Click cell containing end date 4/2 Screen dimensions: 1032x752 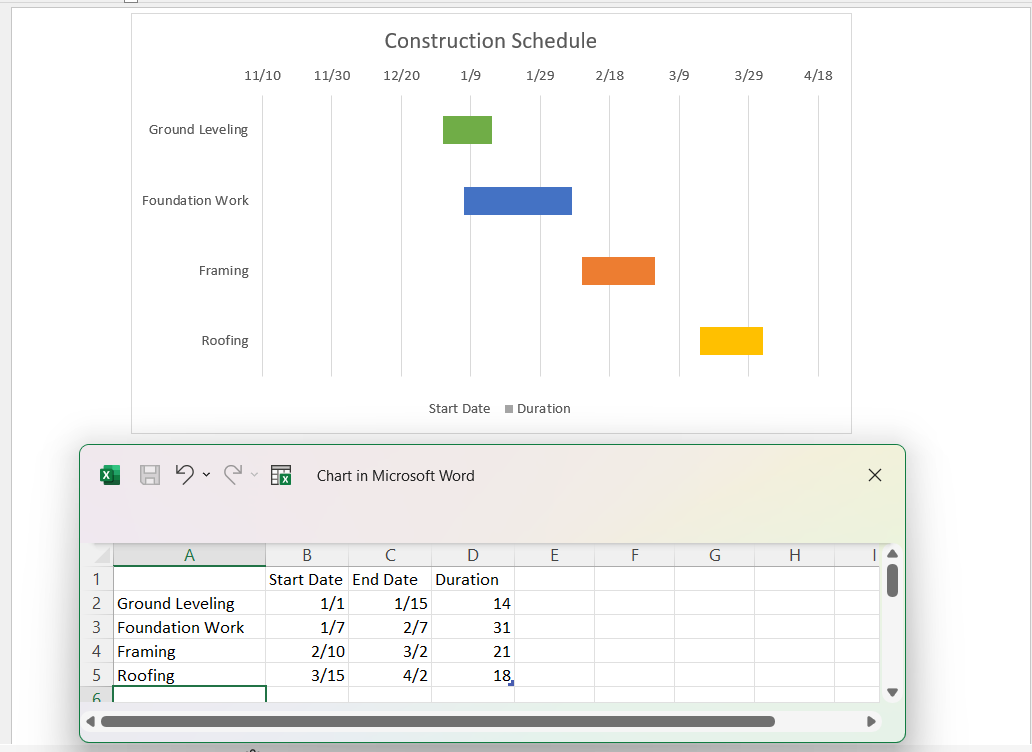(390, 675)
